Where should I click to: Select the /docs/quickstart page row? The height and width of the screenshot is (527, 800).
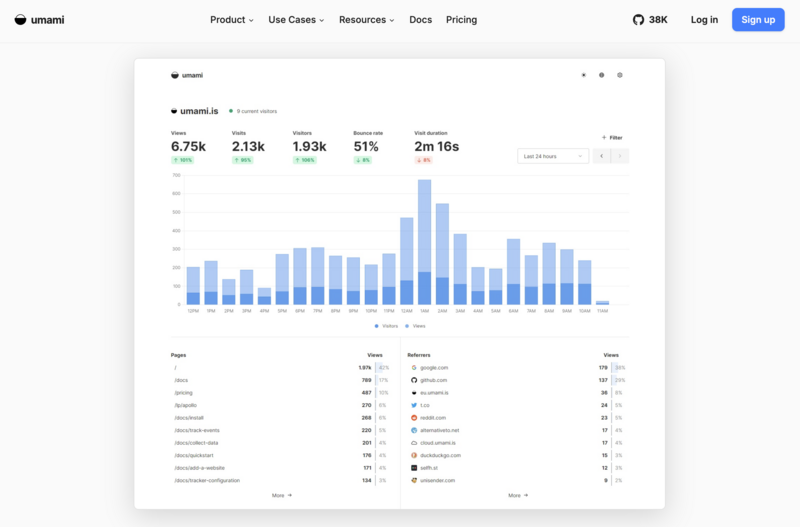click(280, 455)
